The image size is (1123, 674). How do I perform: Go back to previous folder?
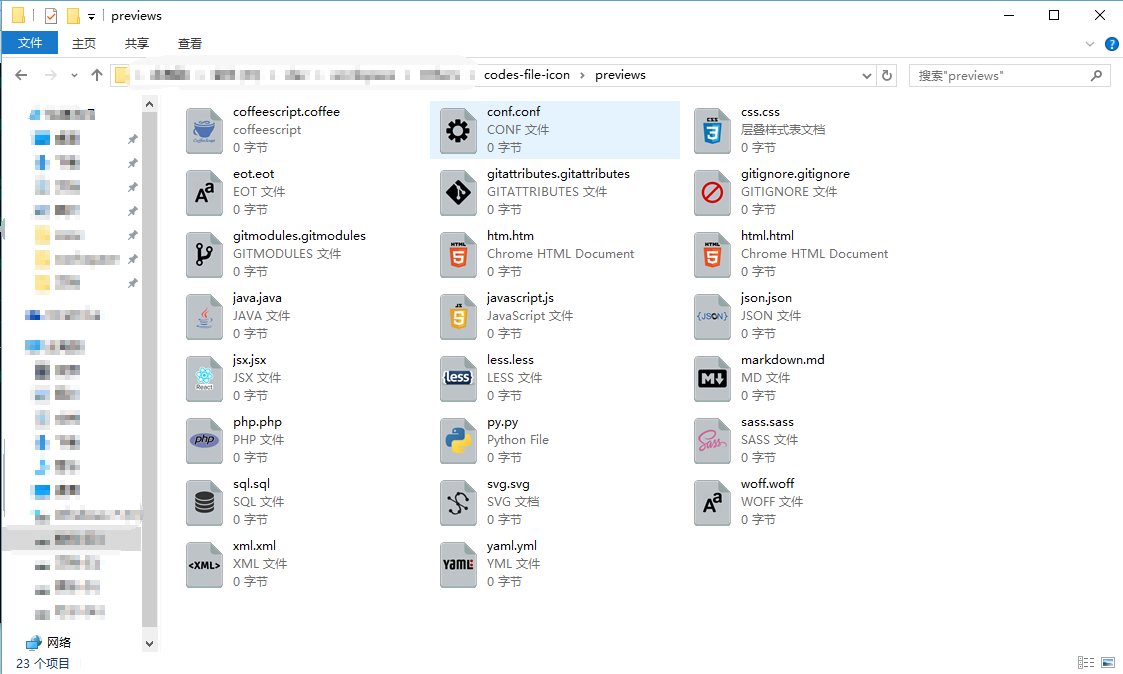(21, 75)
